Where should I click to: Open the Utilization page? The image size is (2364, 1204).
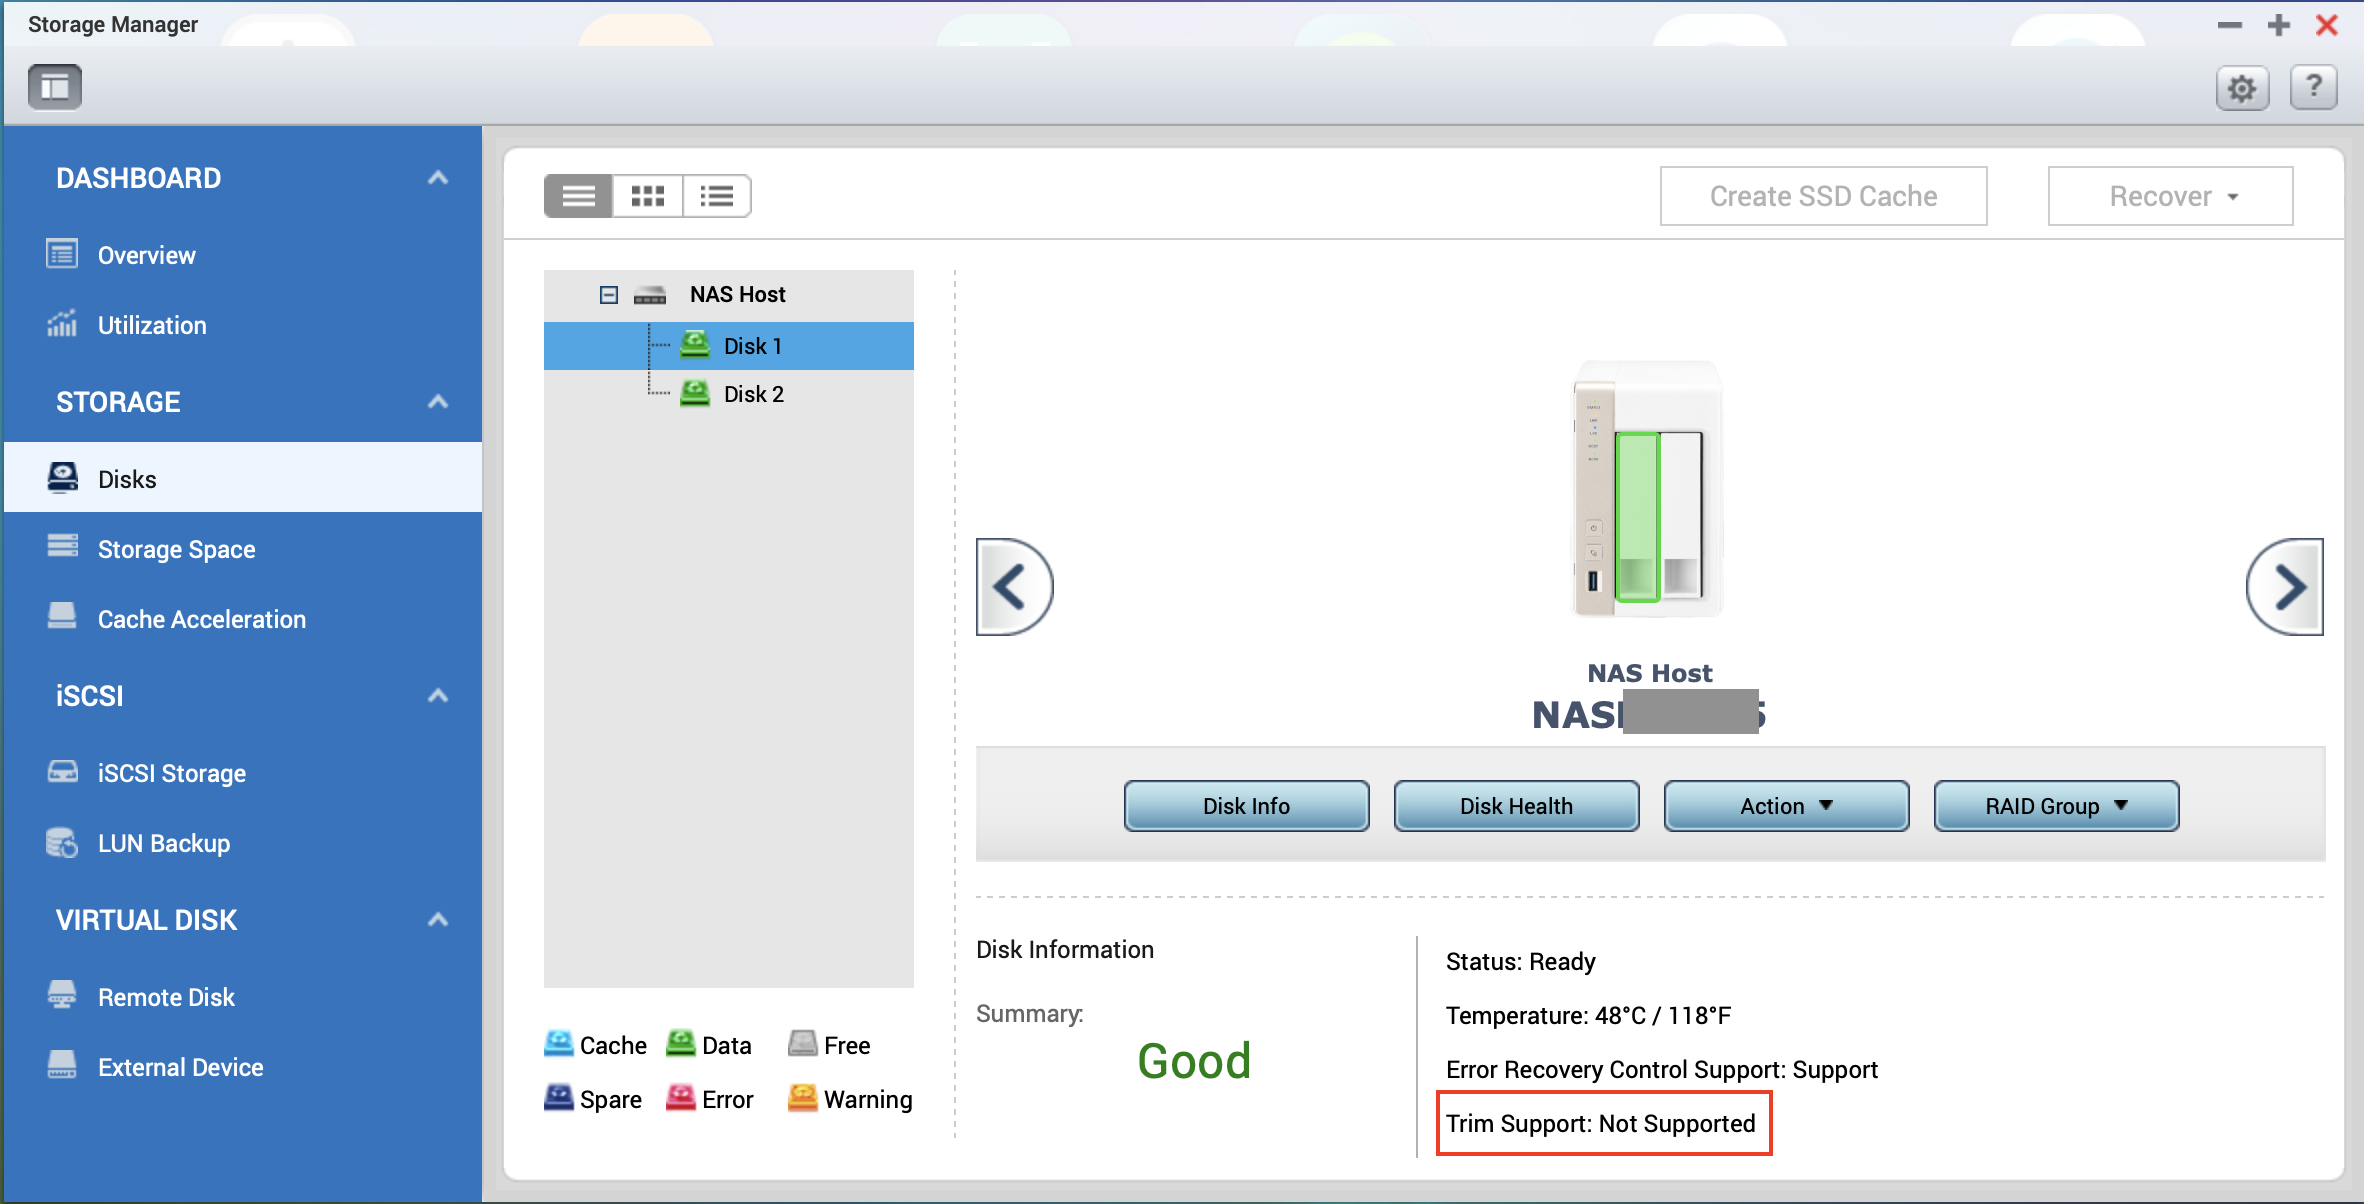pyautogui.click(x=151, y=325)
